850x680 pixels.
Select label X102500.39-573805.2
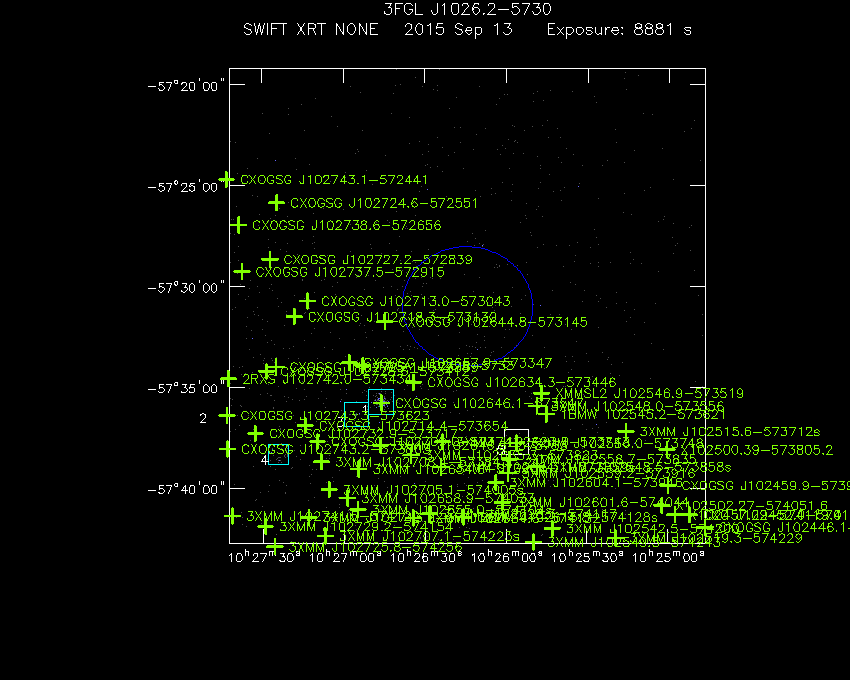pyautogui.click(x=757, y=450)
